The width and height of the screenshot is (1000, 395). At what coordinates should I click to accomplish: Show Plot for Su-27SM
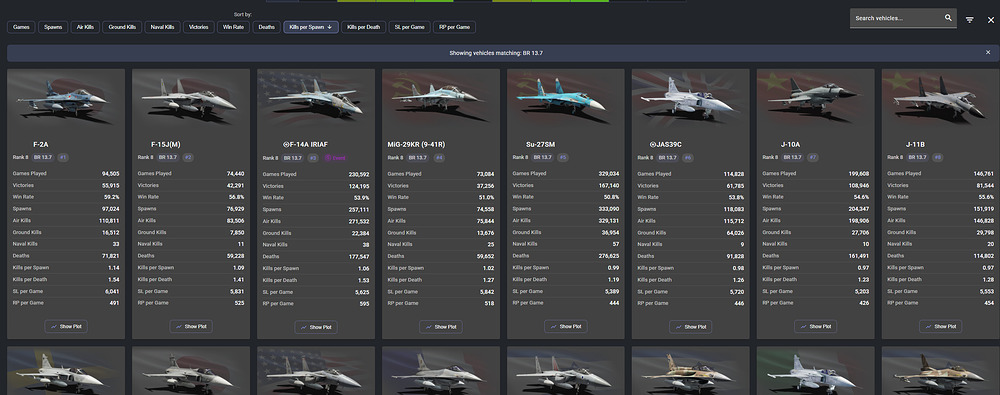click(566, 326)
